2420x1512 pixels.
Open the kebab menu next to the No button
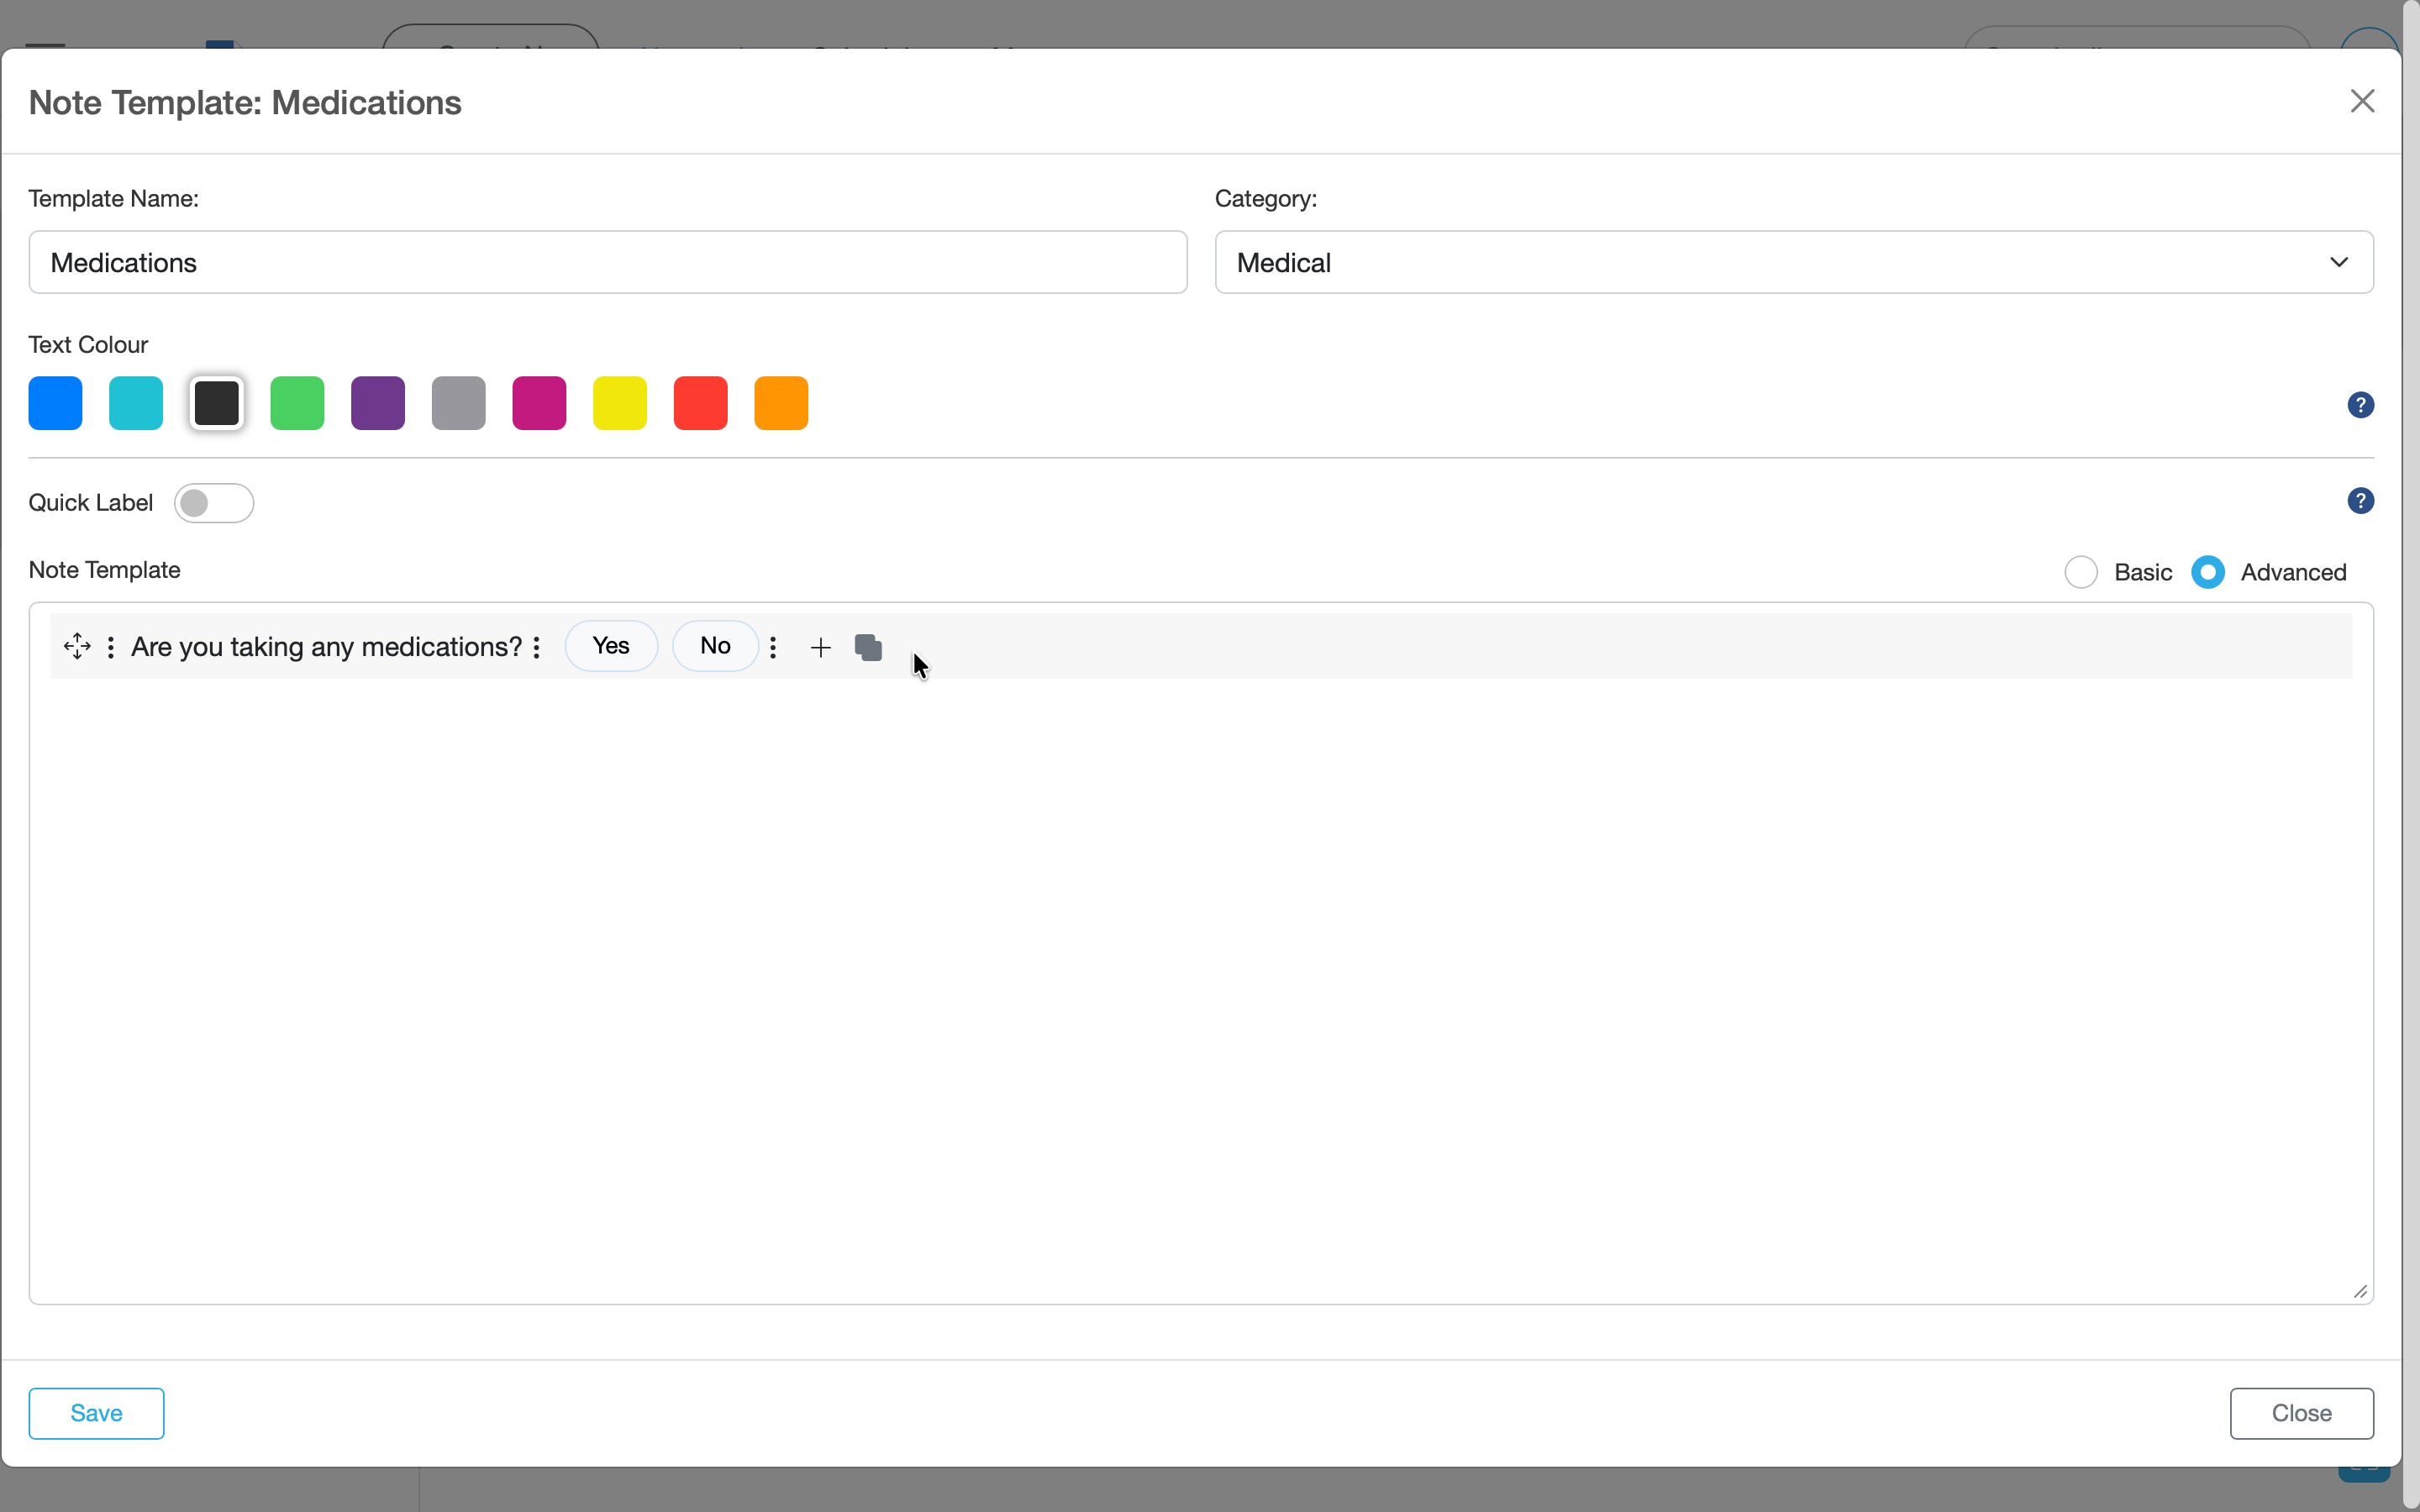tap(775, 646)
